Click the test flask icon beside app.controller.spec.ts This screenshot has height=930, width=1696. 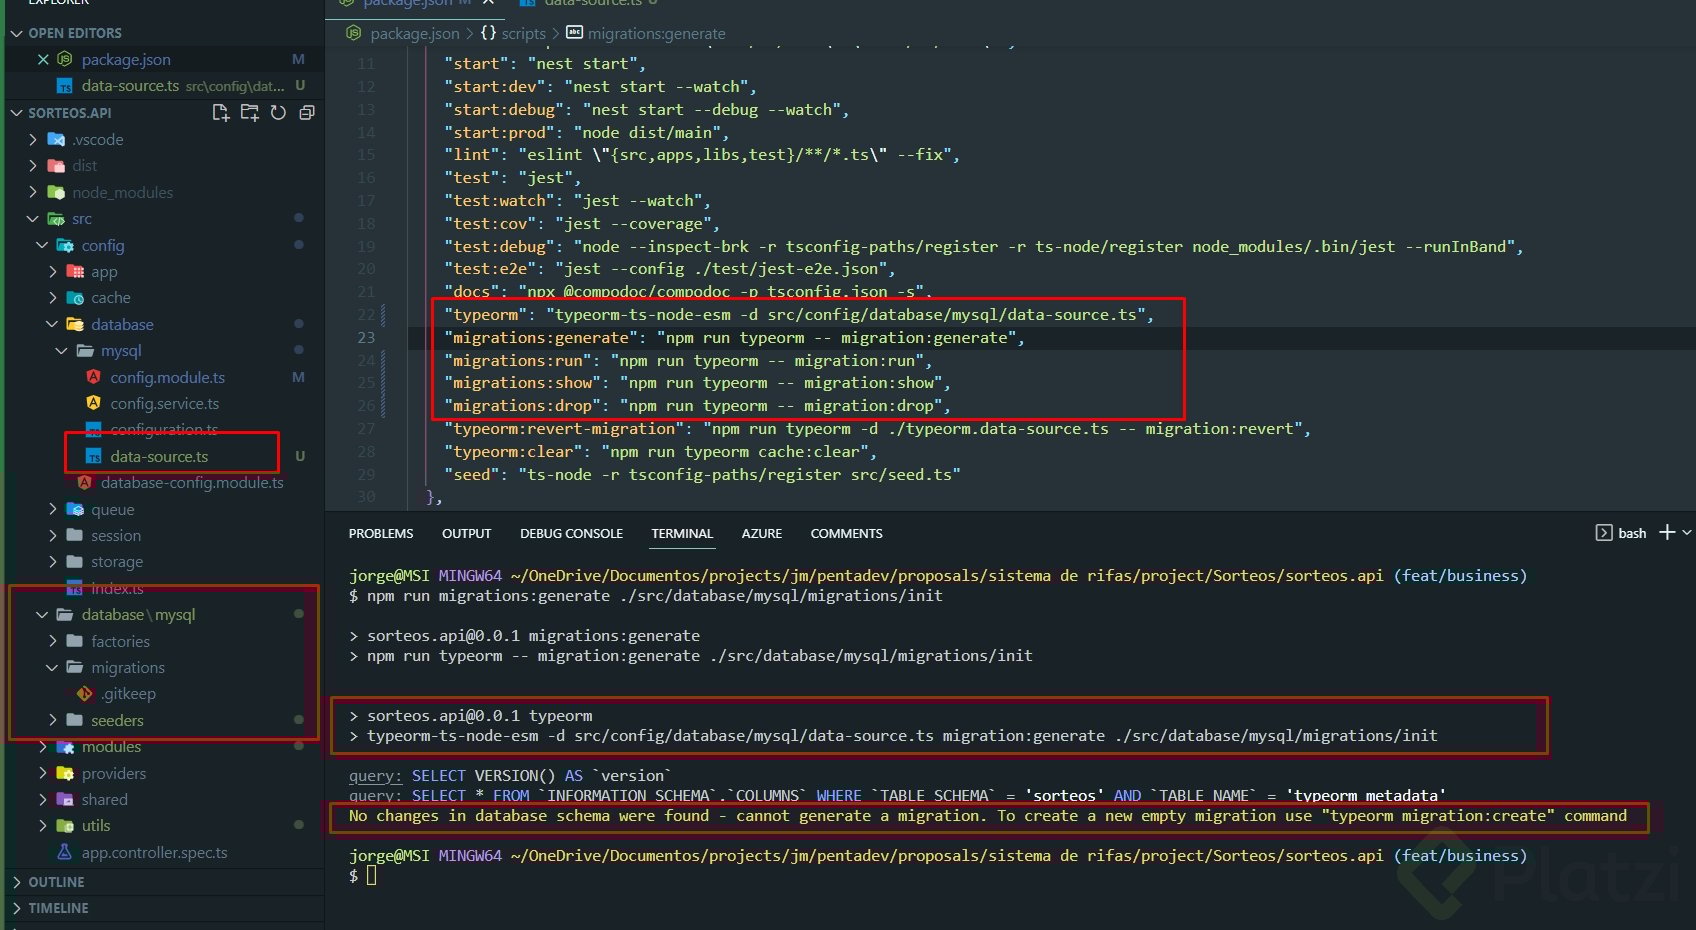65,852
